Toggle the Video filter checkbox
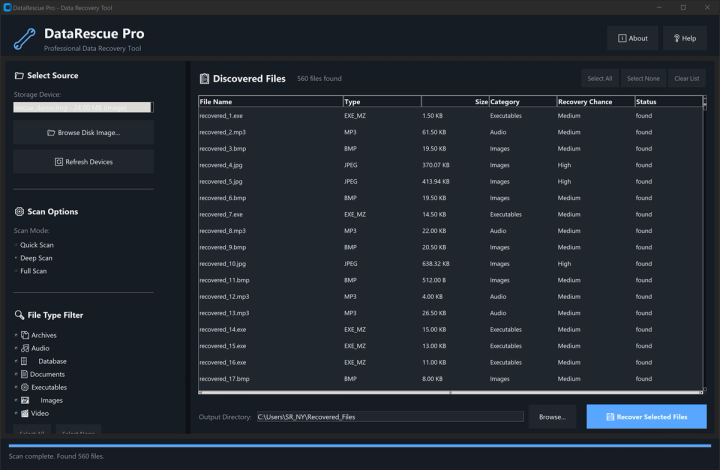Image resolution: width=720 pixels, height=470 pixels. pyautogui.click(x=16, y=413)
